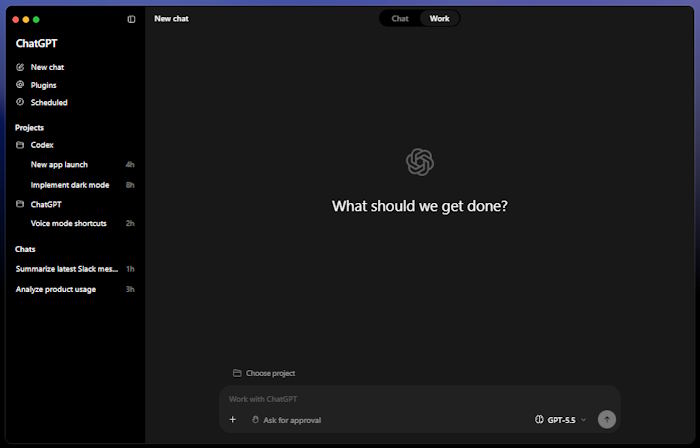
Task: Click the Codex project folder icon
Action: click(20, 145)
